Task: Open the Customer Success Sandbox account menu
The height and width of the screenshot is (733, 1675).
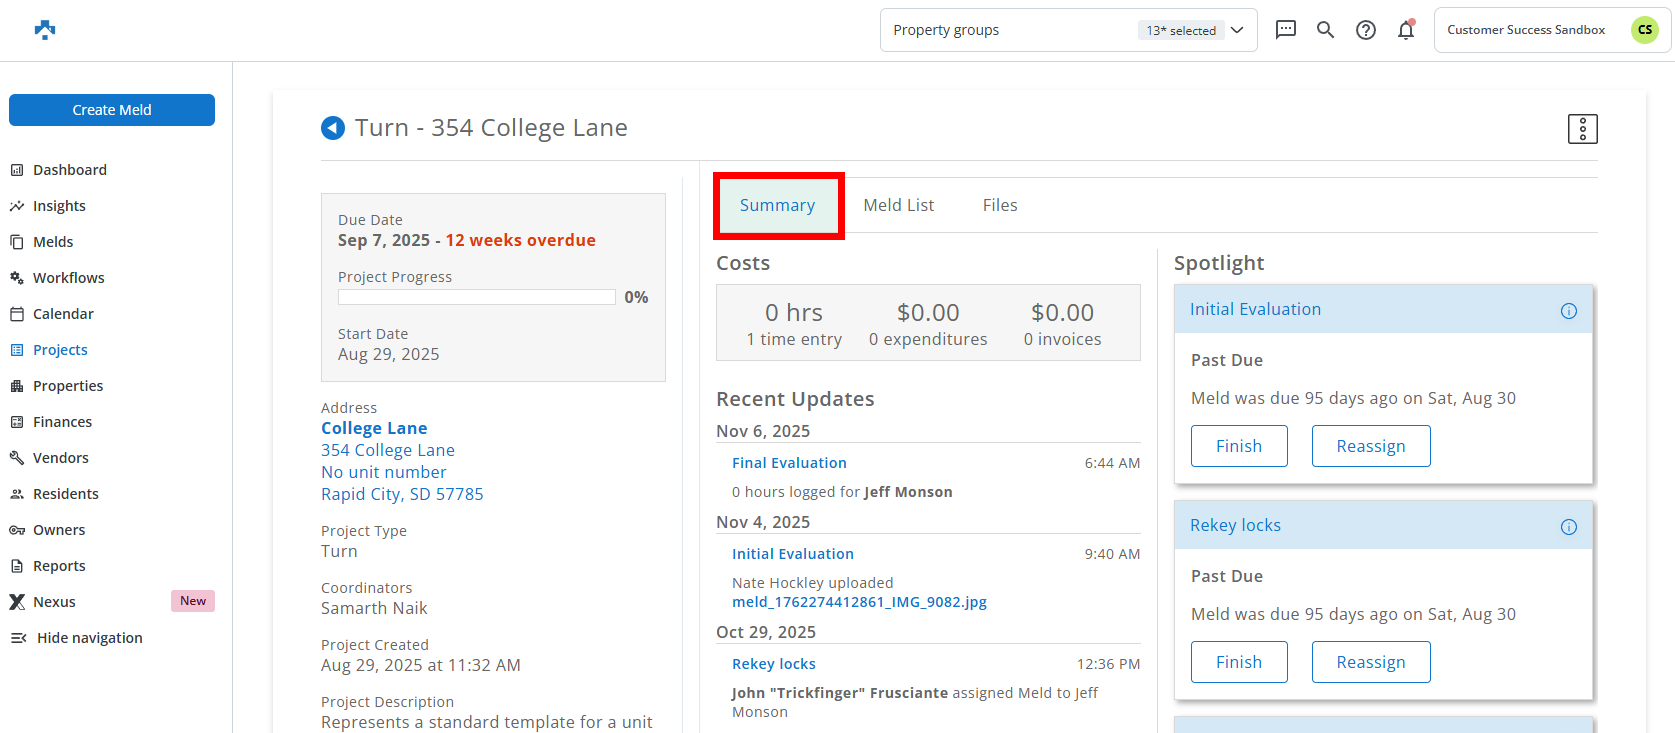Action: point(1551,30)
